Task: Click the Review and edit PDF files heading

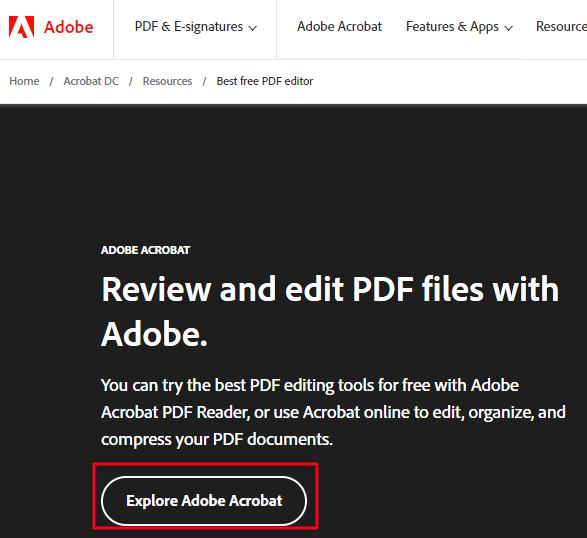Action: pos(330,311)
